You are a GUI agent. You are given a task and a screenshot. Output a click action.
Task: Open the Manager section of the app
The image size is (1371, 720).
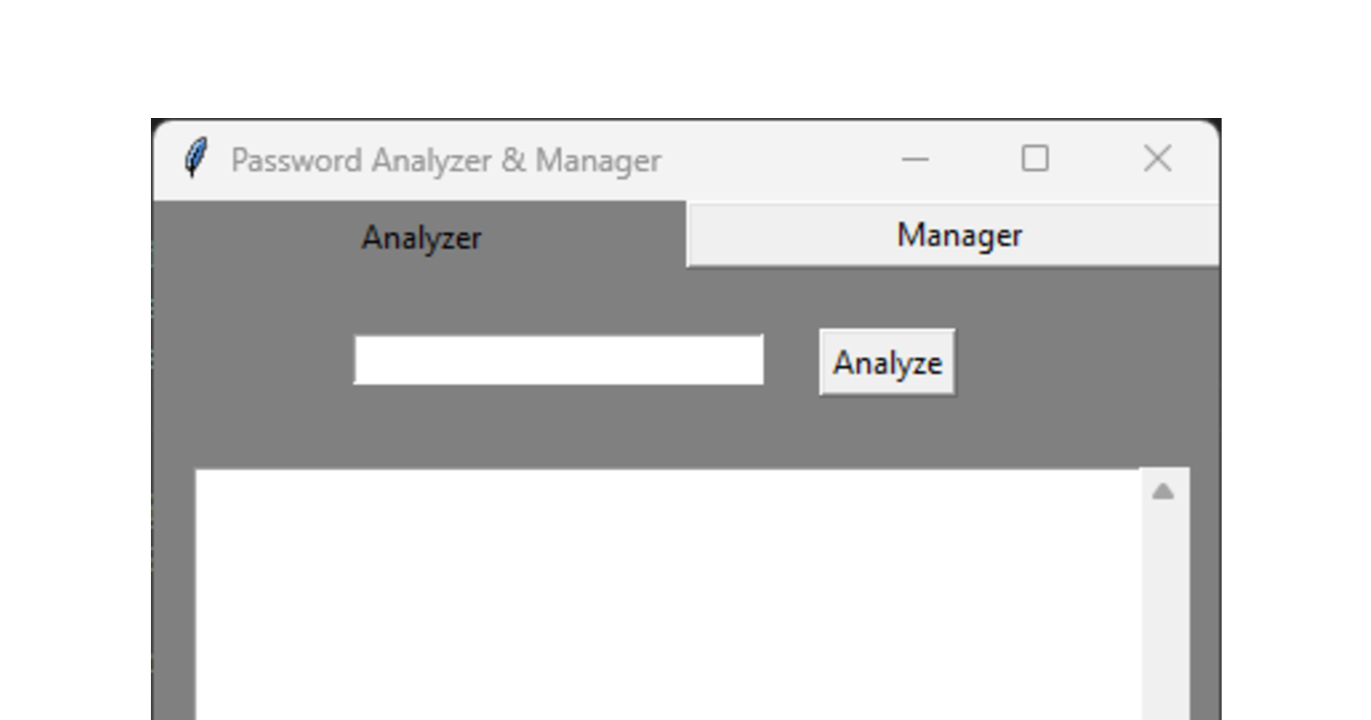[958, 234]
